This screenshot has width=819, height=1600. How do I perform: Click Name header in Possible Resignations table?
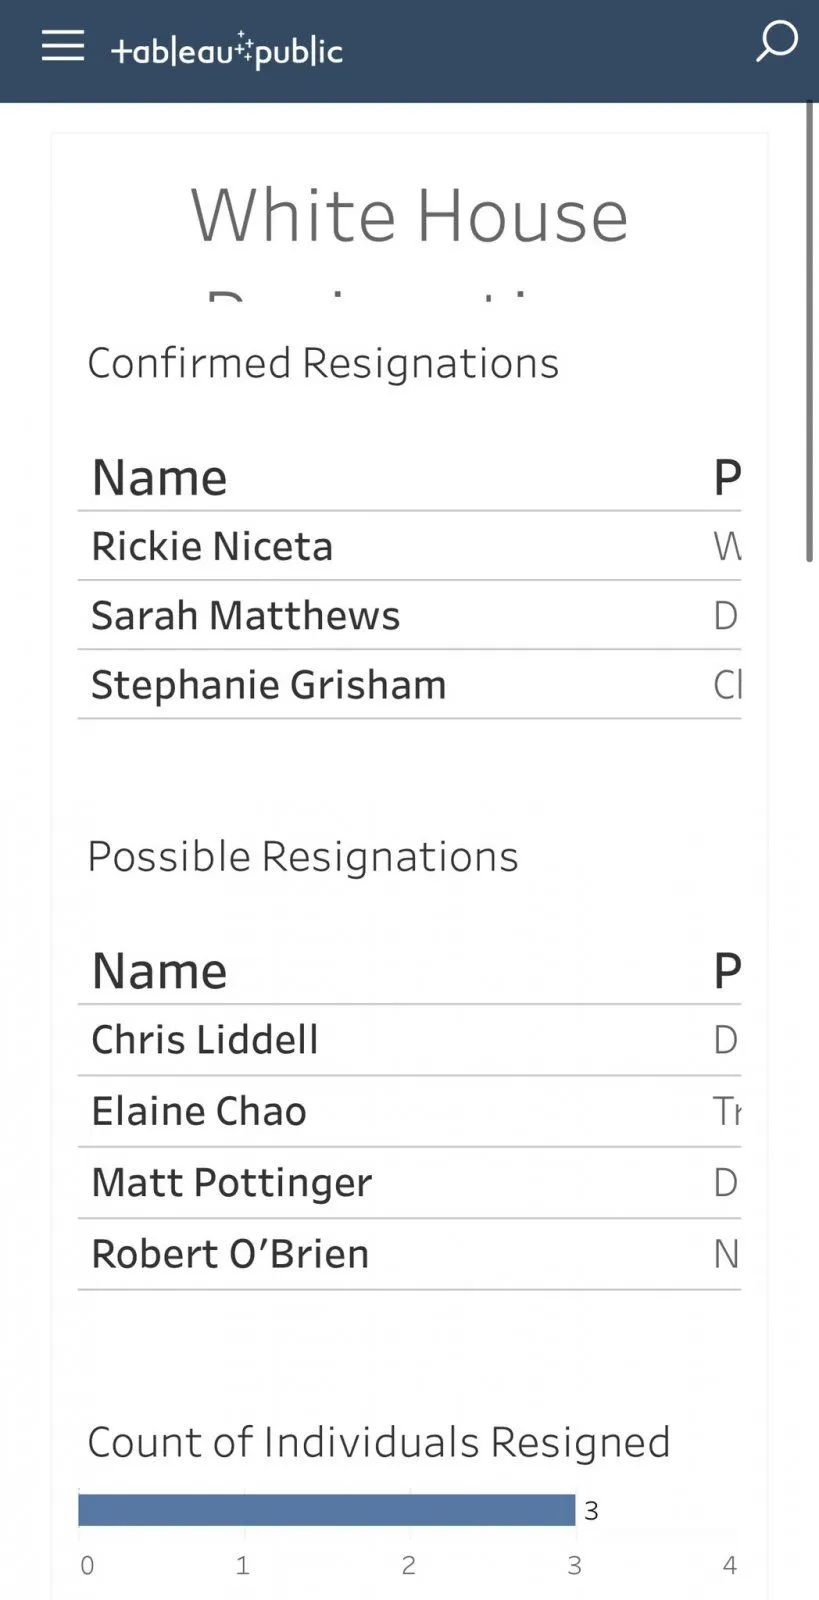coord(159,970)
